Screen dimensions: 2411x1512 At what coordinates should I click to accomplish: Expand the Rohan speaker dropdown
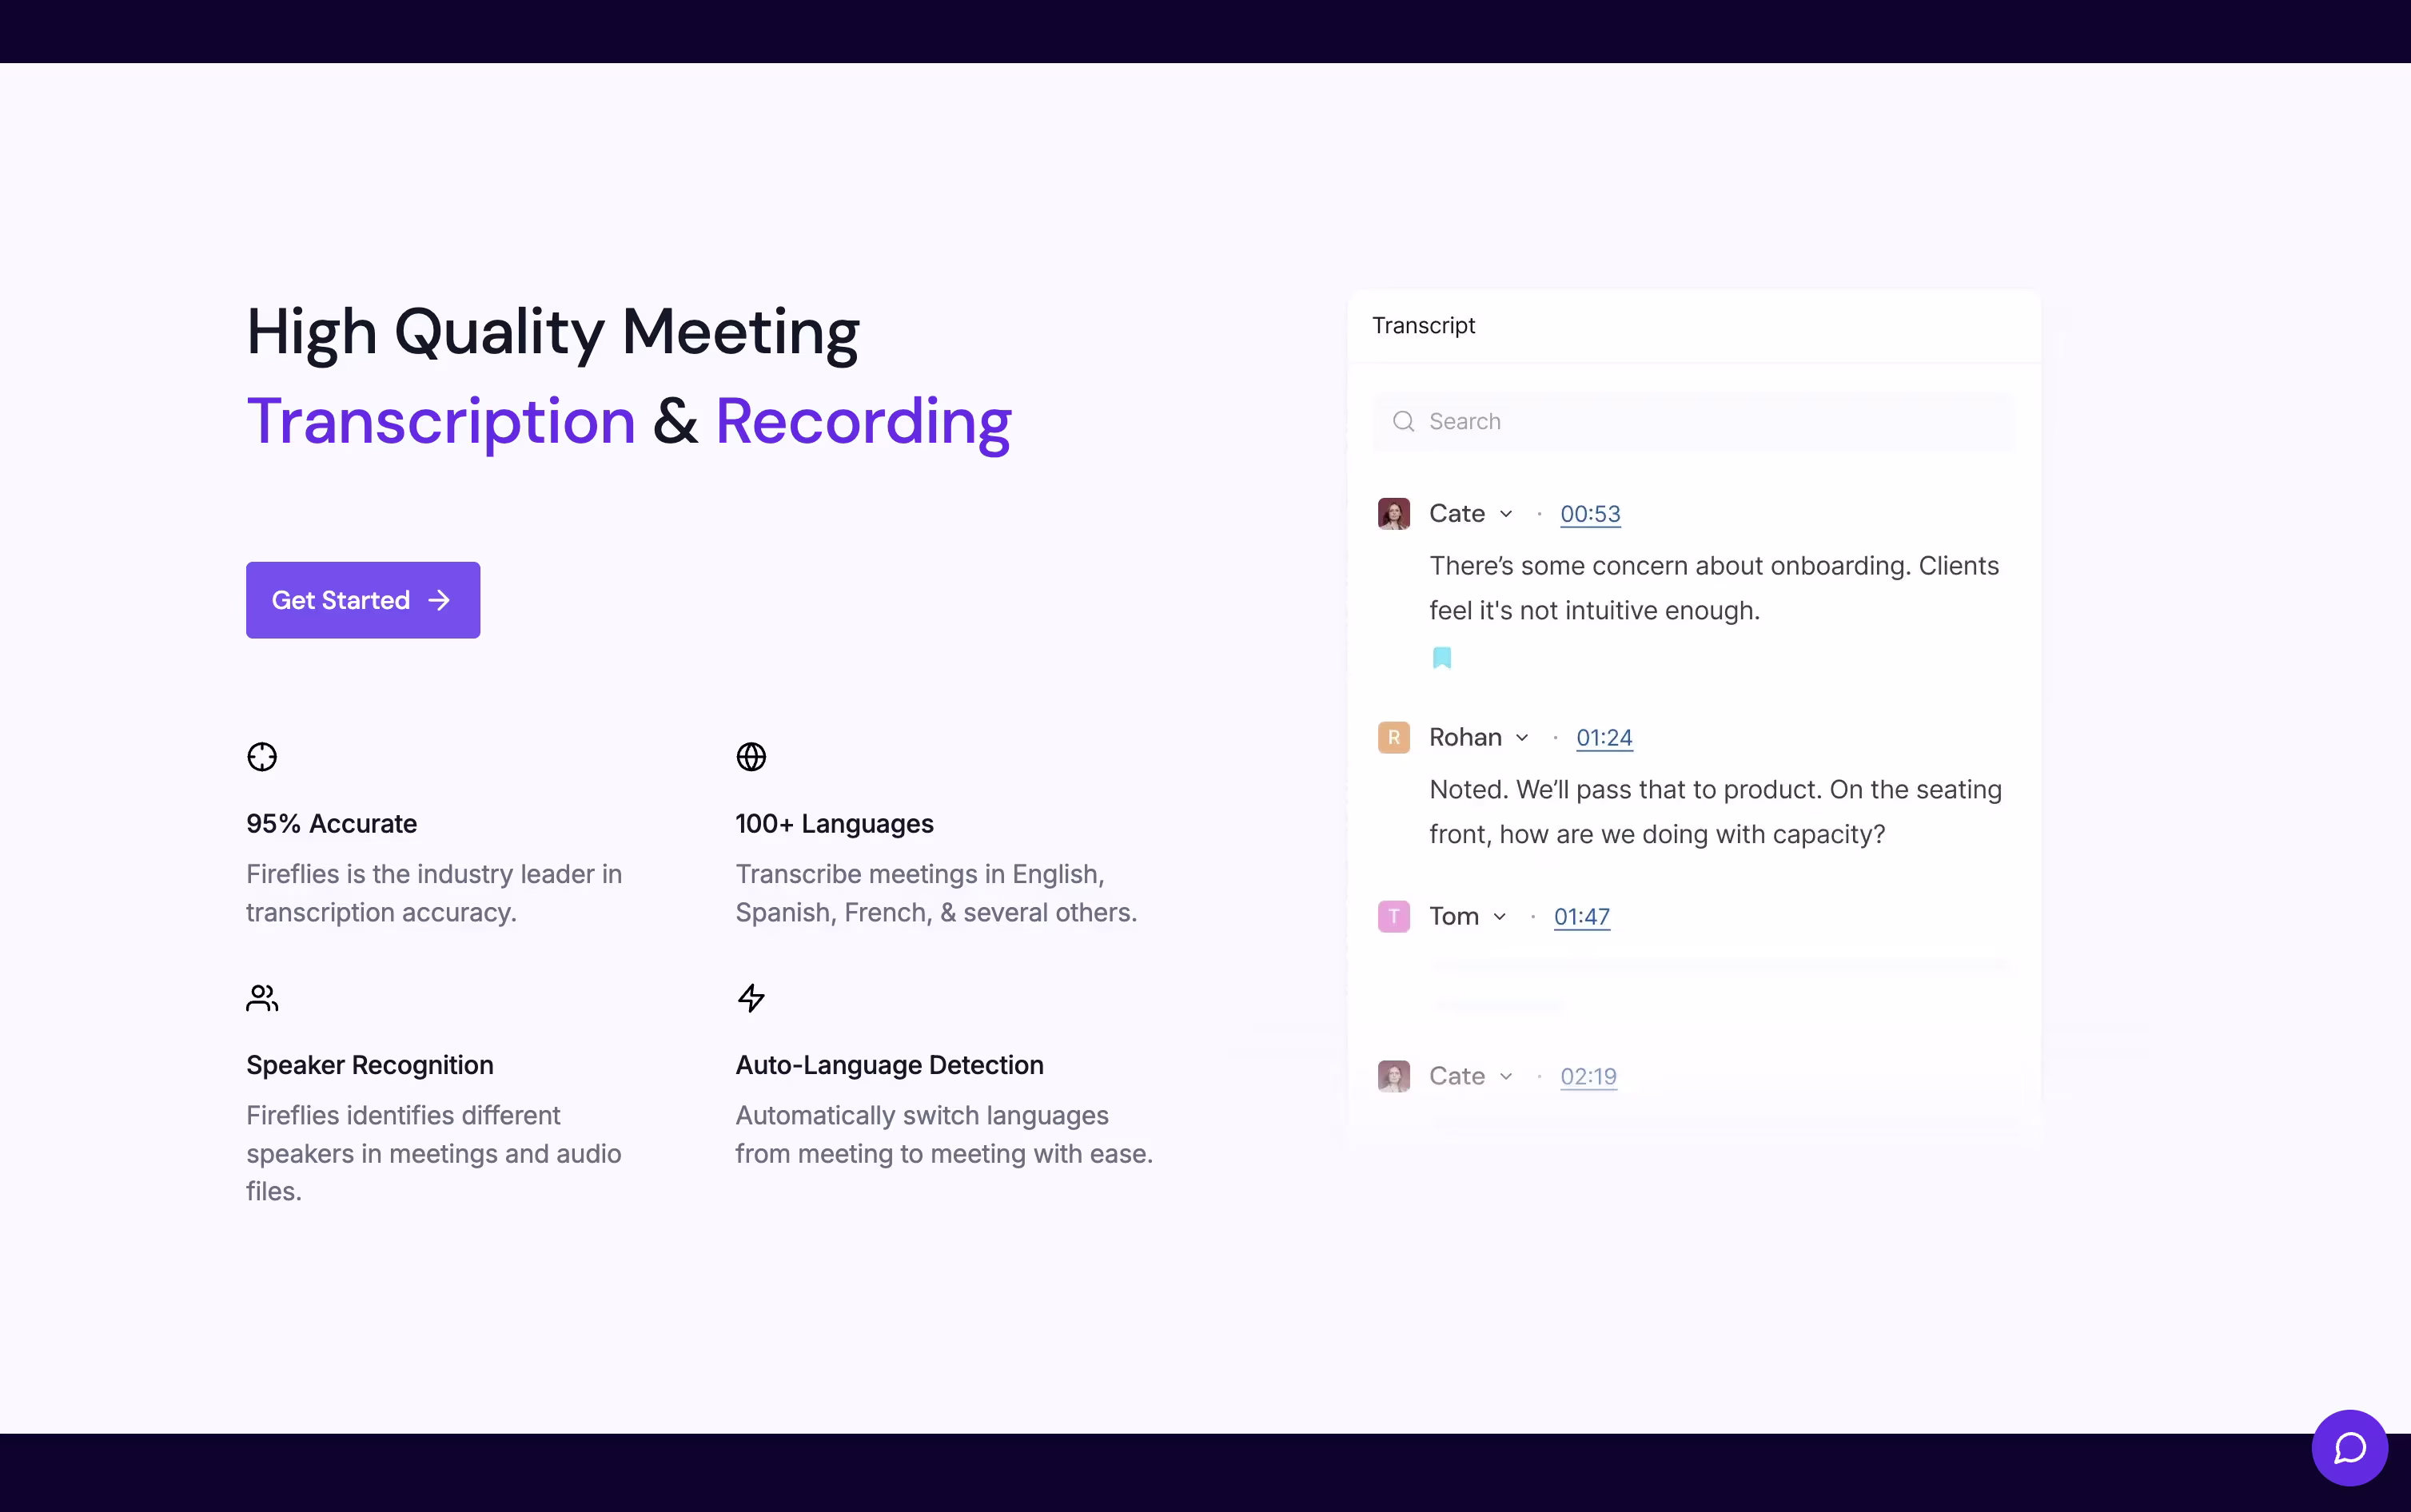click(x=1522, y=738)
